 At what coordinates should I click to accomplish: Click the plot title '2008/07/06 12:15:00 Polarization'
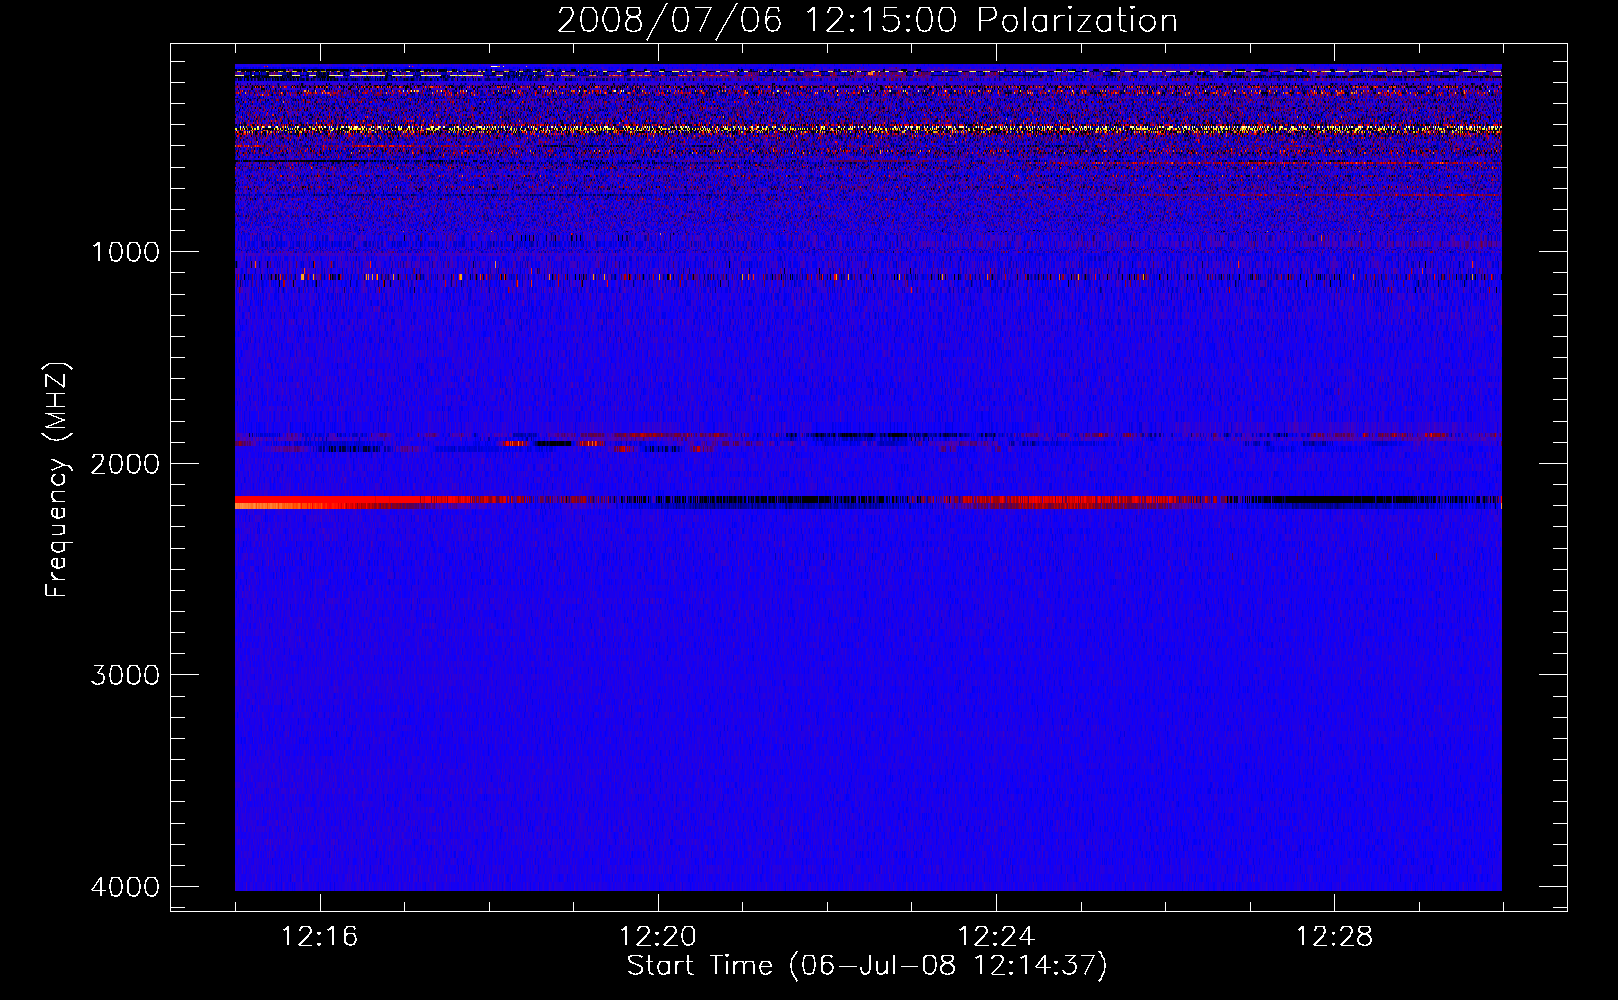coord(867,20)
